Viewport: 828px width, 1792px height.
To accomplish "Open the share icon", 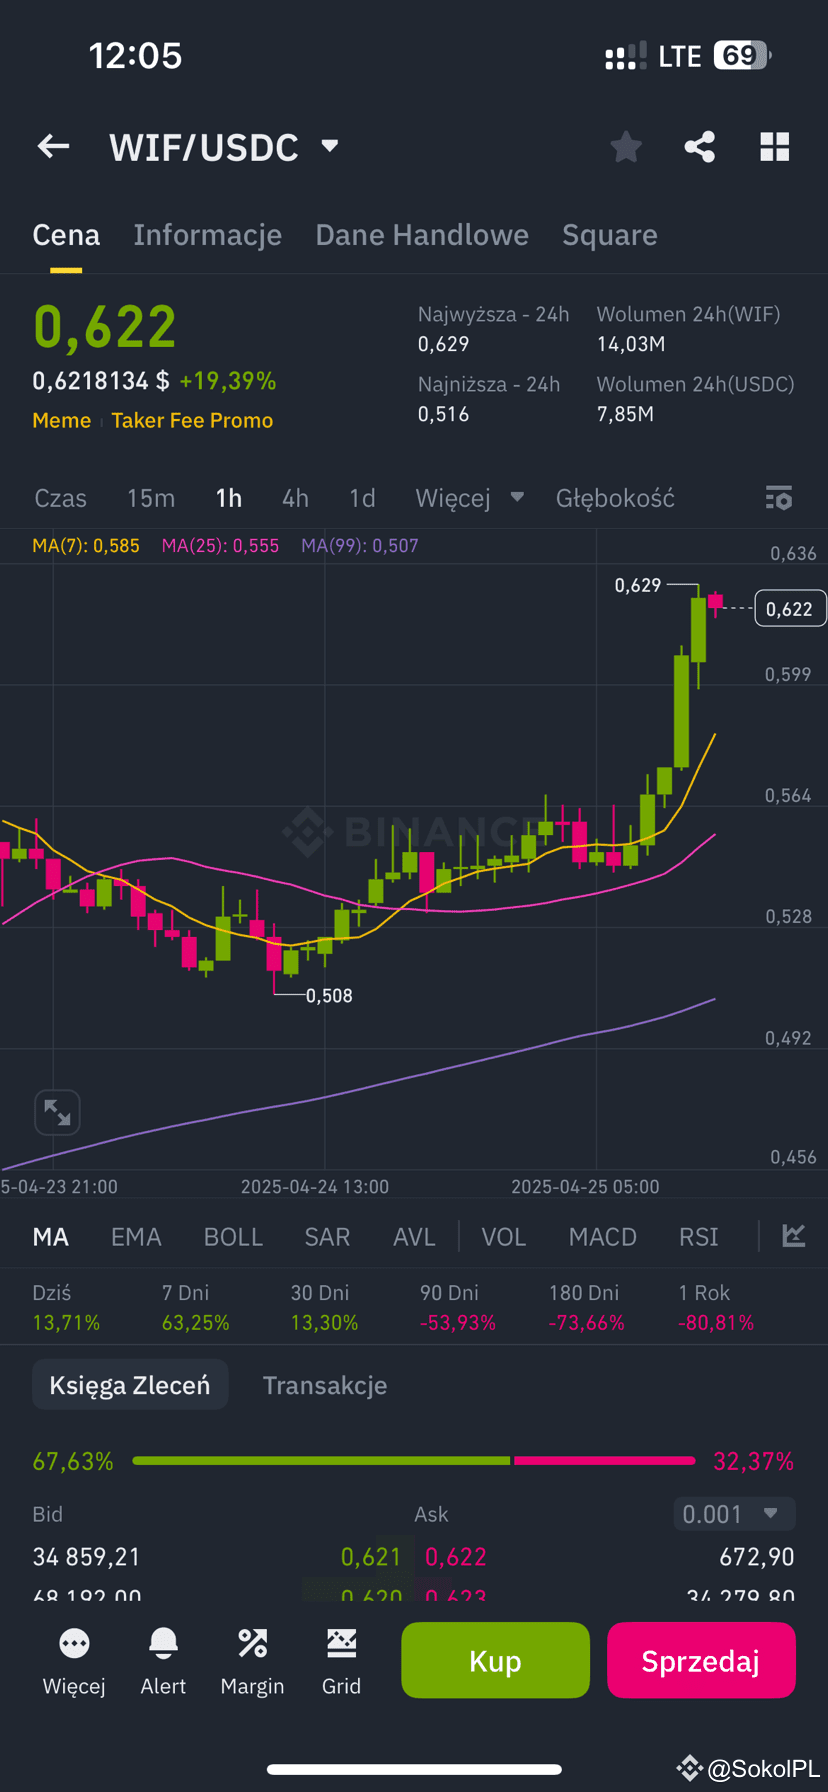I will [x=700, y=147].
